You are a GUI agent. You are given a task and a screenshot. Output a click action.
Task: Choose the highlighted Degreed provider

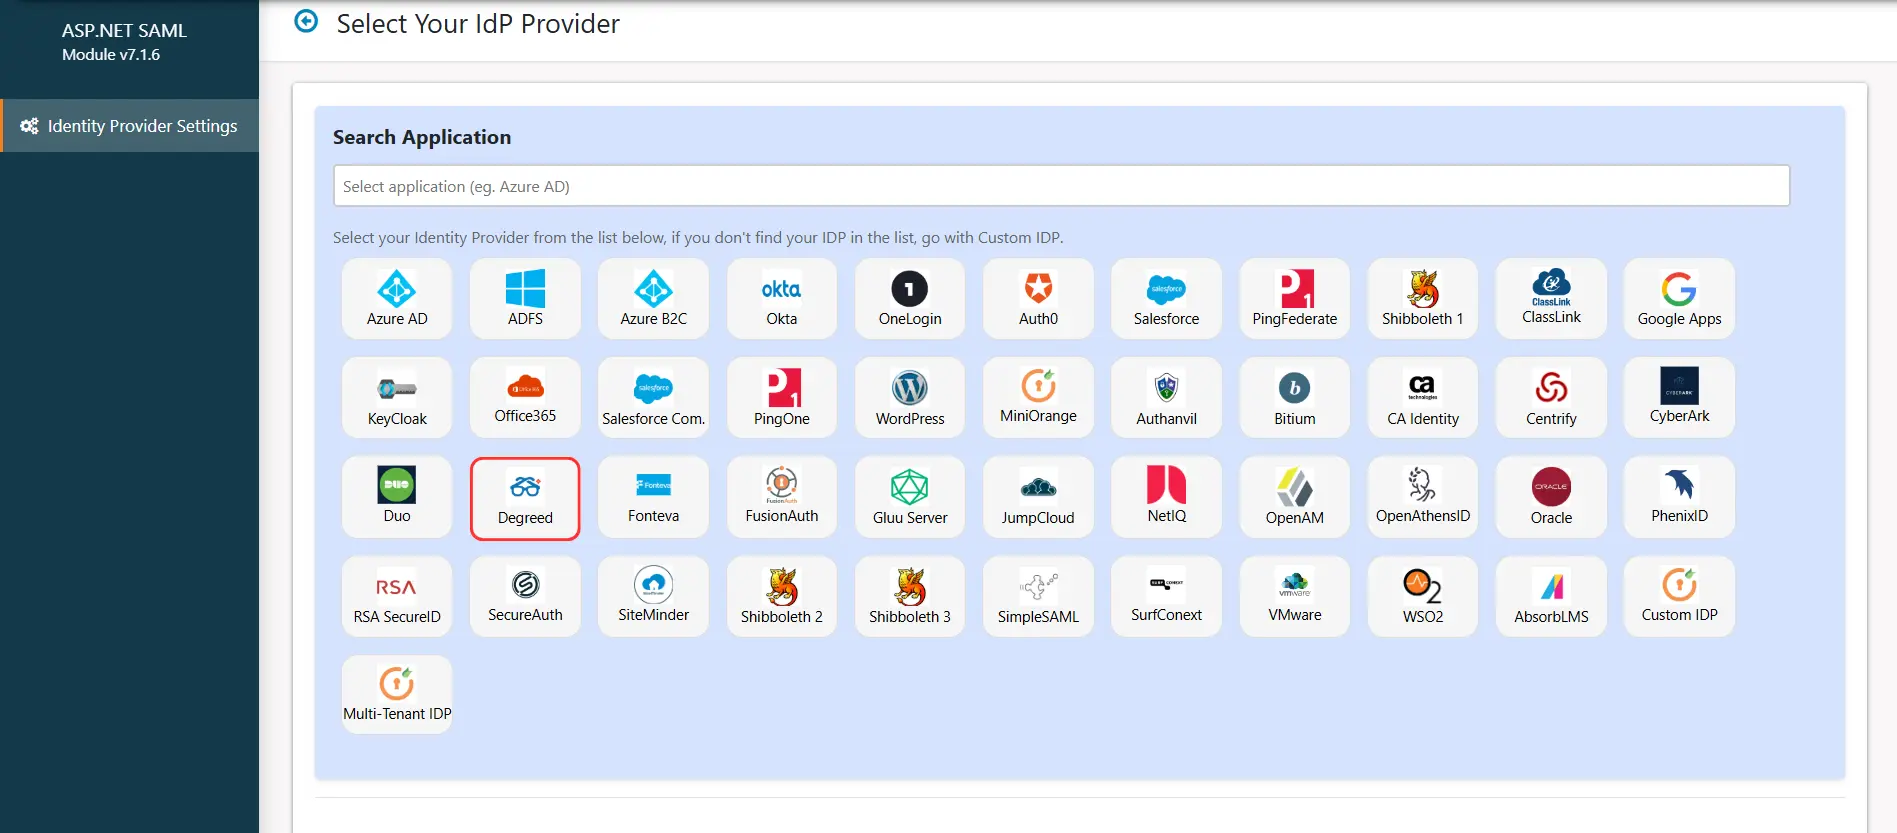point(525,498)
